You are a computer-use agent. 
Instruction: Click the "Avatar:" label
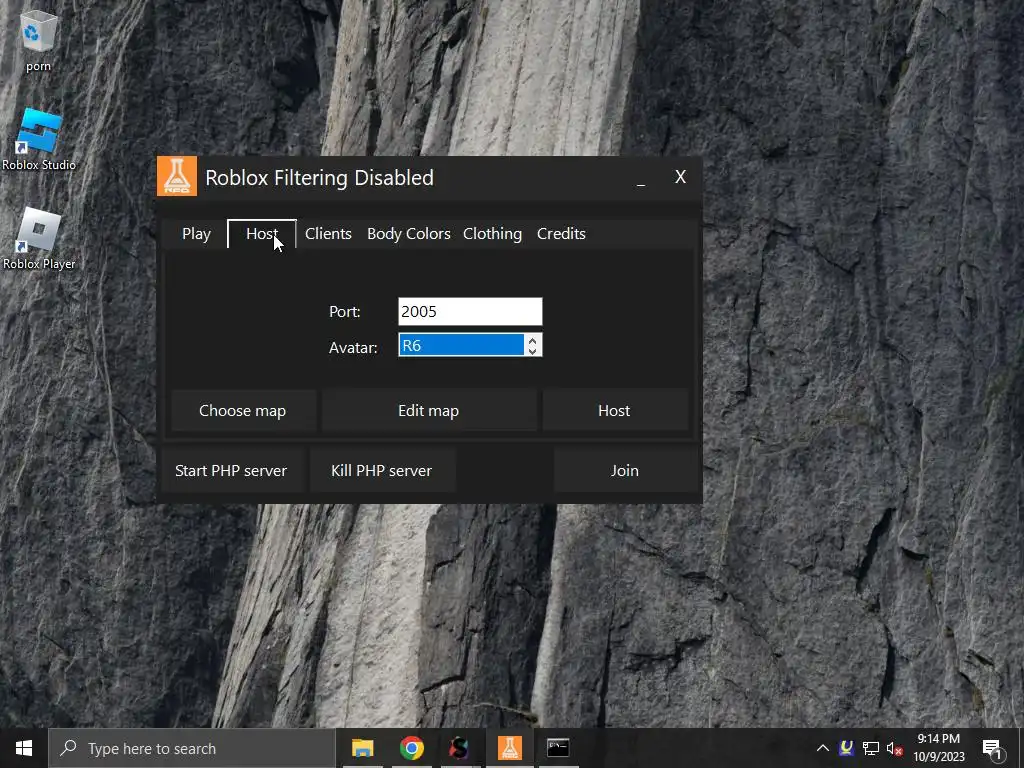pos(353,347)
